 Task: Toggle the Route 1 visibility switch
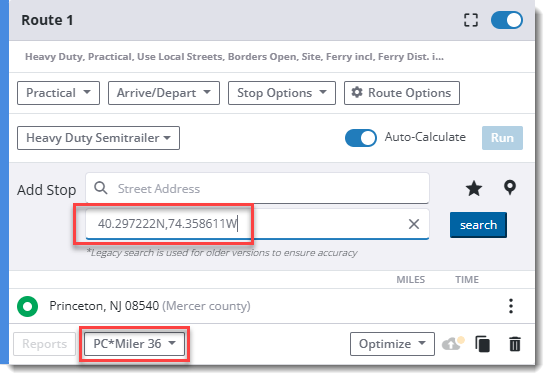507,20
